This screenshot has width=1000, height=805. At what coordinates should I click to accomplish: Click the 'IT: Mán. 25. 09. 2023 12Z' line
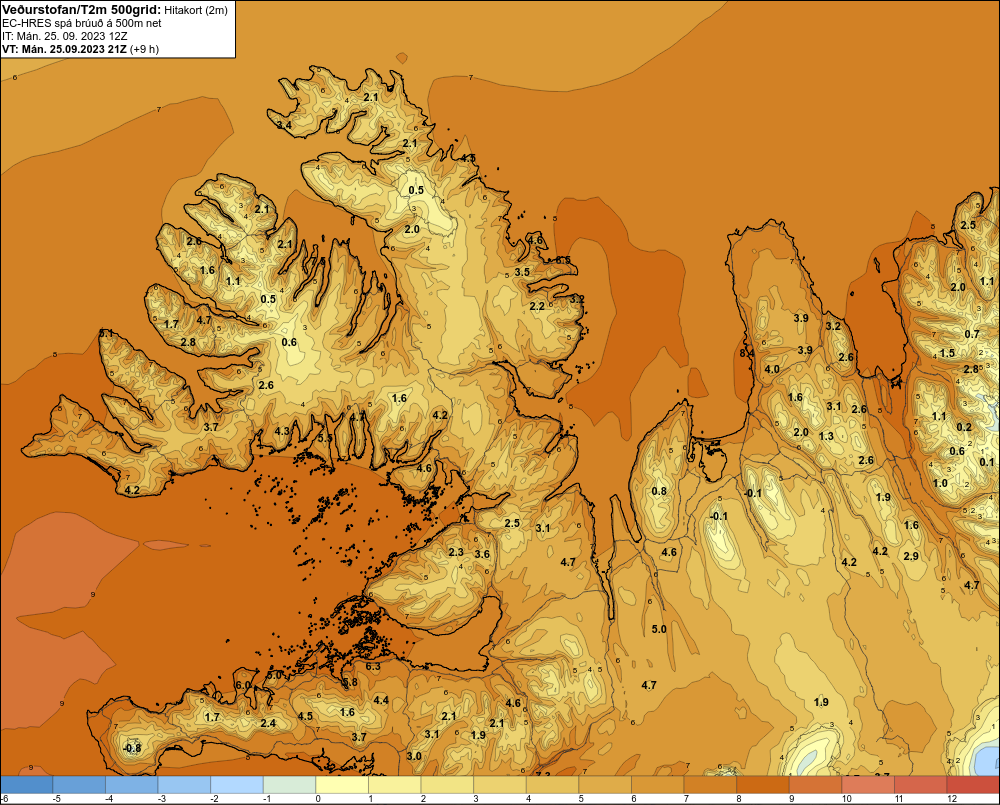[64, 36]
